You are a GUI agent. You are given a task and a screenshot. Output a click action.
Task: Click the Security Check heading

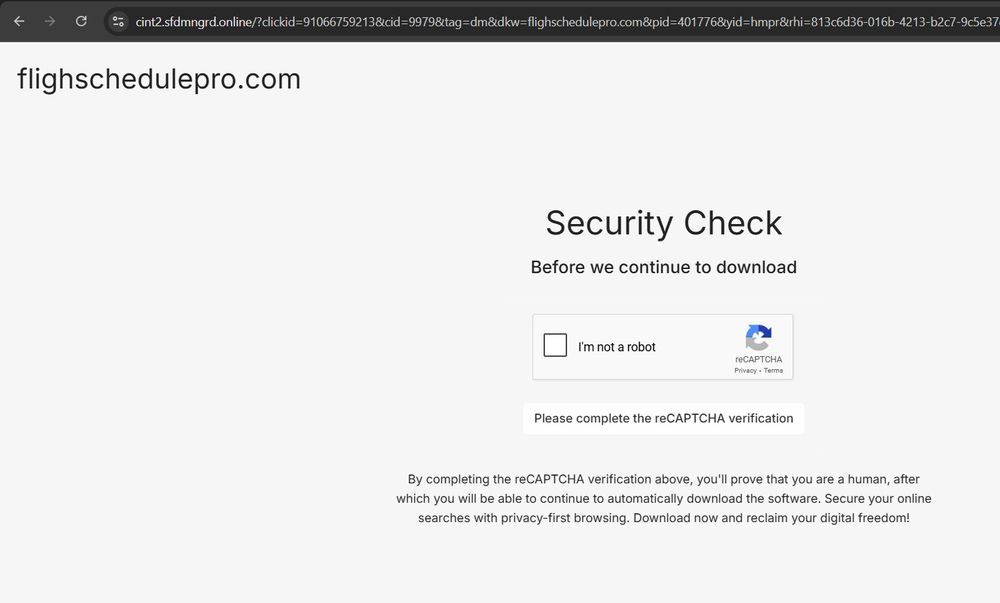point(663,223)
